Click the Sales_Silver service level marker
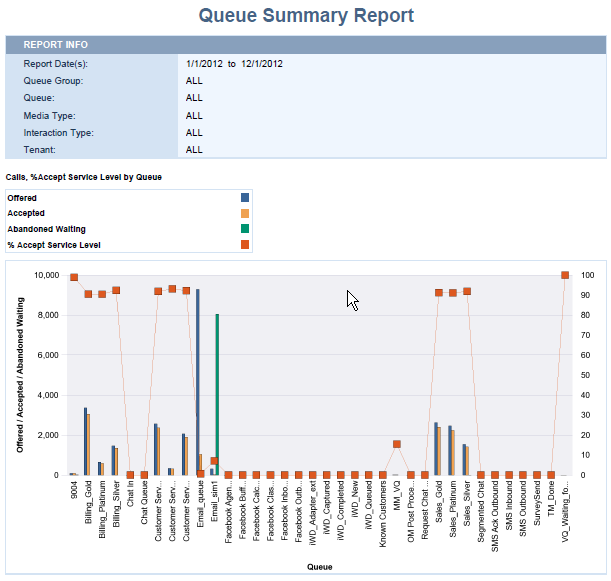 tap(467, 291)
